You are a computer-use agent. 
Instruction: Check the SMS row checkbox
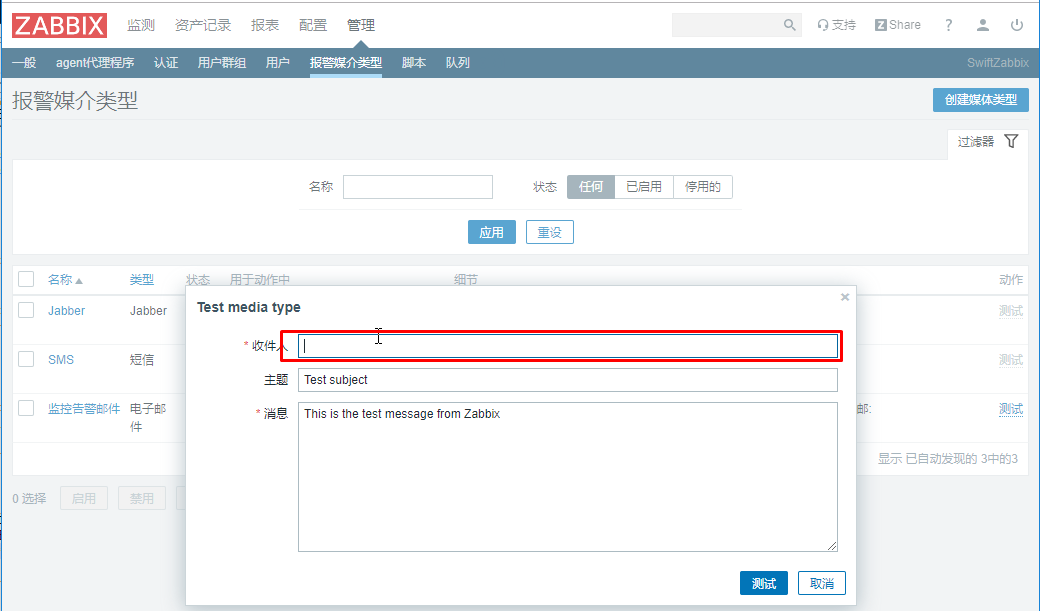click(x=26, y=359)
